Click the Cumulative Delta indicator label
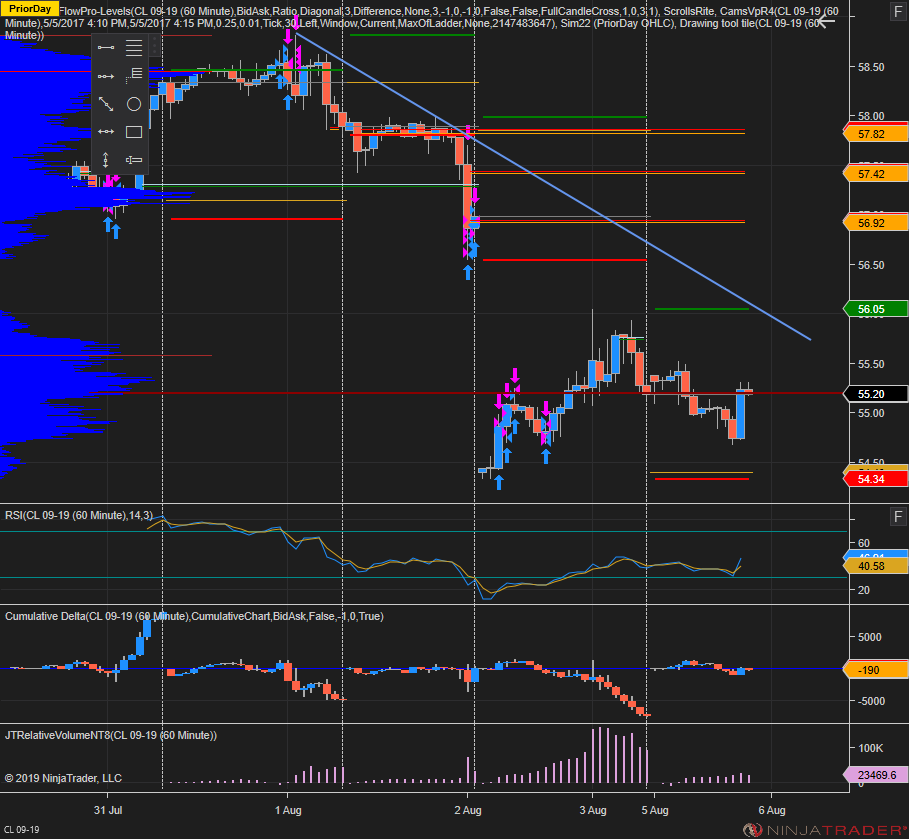Viewport: 909px width, 839px height. pyautogui.click(x=194, y=616)
